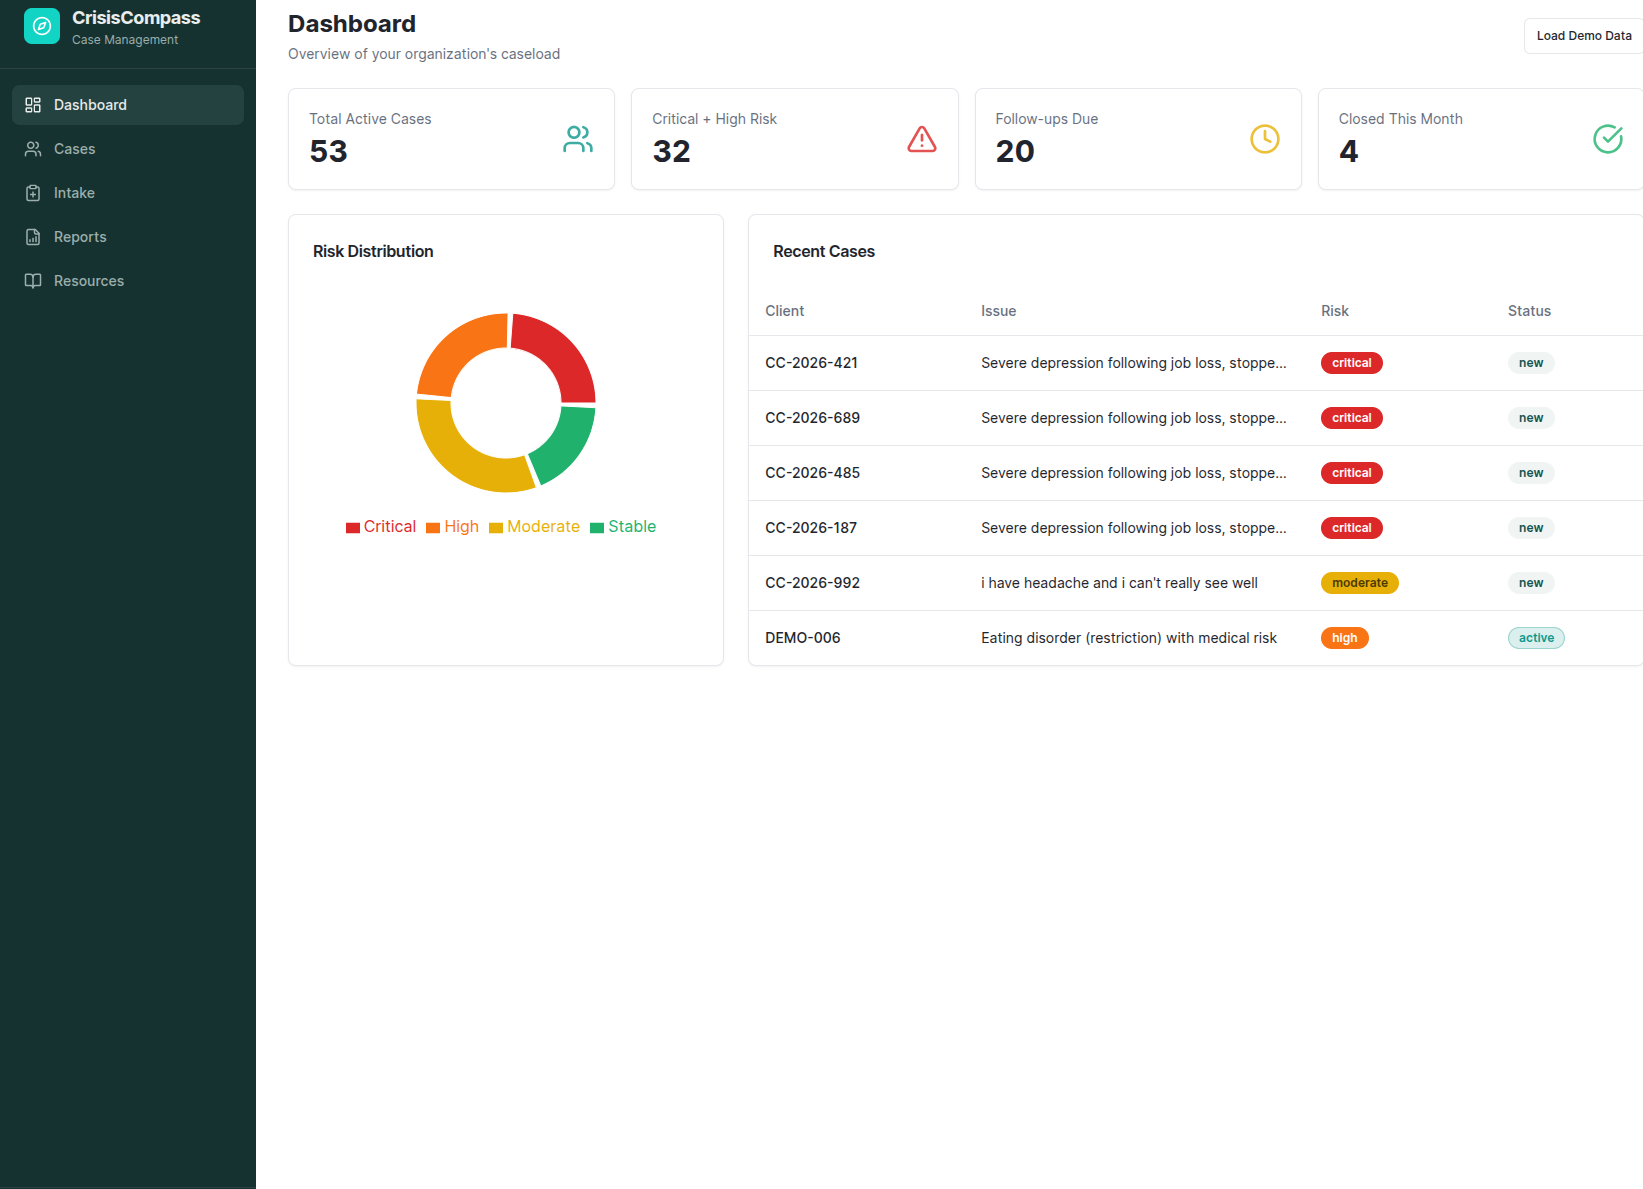Click the critical badge for CC-2026-187
This screenshot has height=1189, width=1643.
pyautogui.click(x=1351, y=528)
